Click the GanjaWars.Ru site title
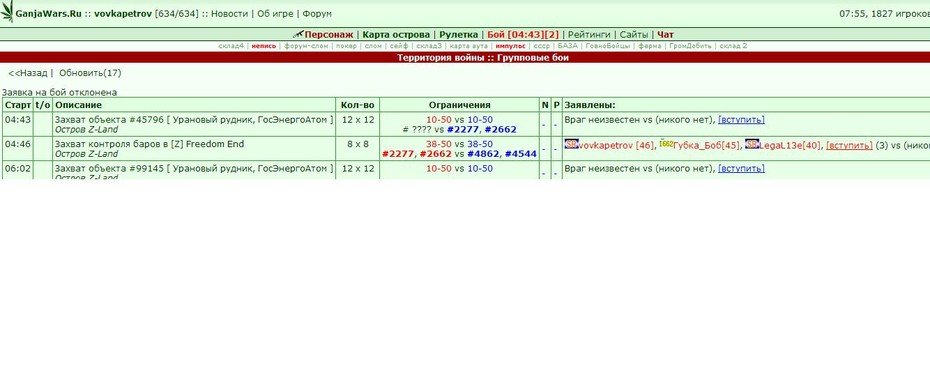Screen dimensions: 930x366 tap(49, 13)
